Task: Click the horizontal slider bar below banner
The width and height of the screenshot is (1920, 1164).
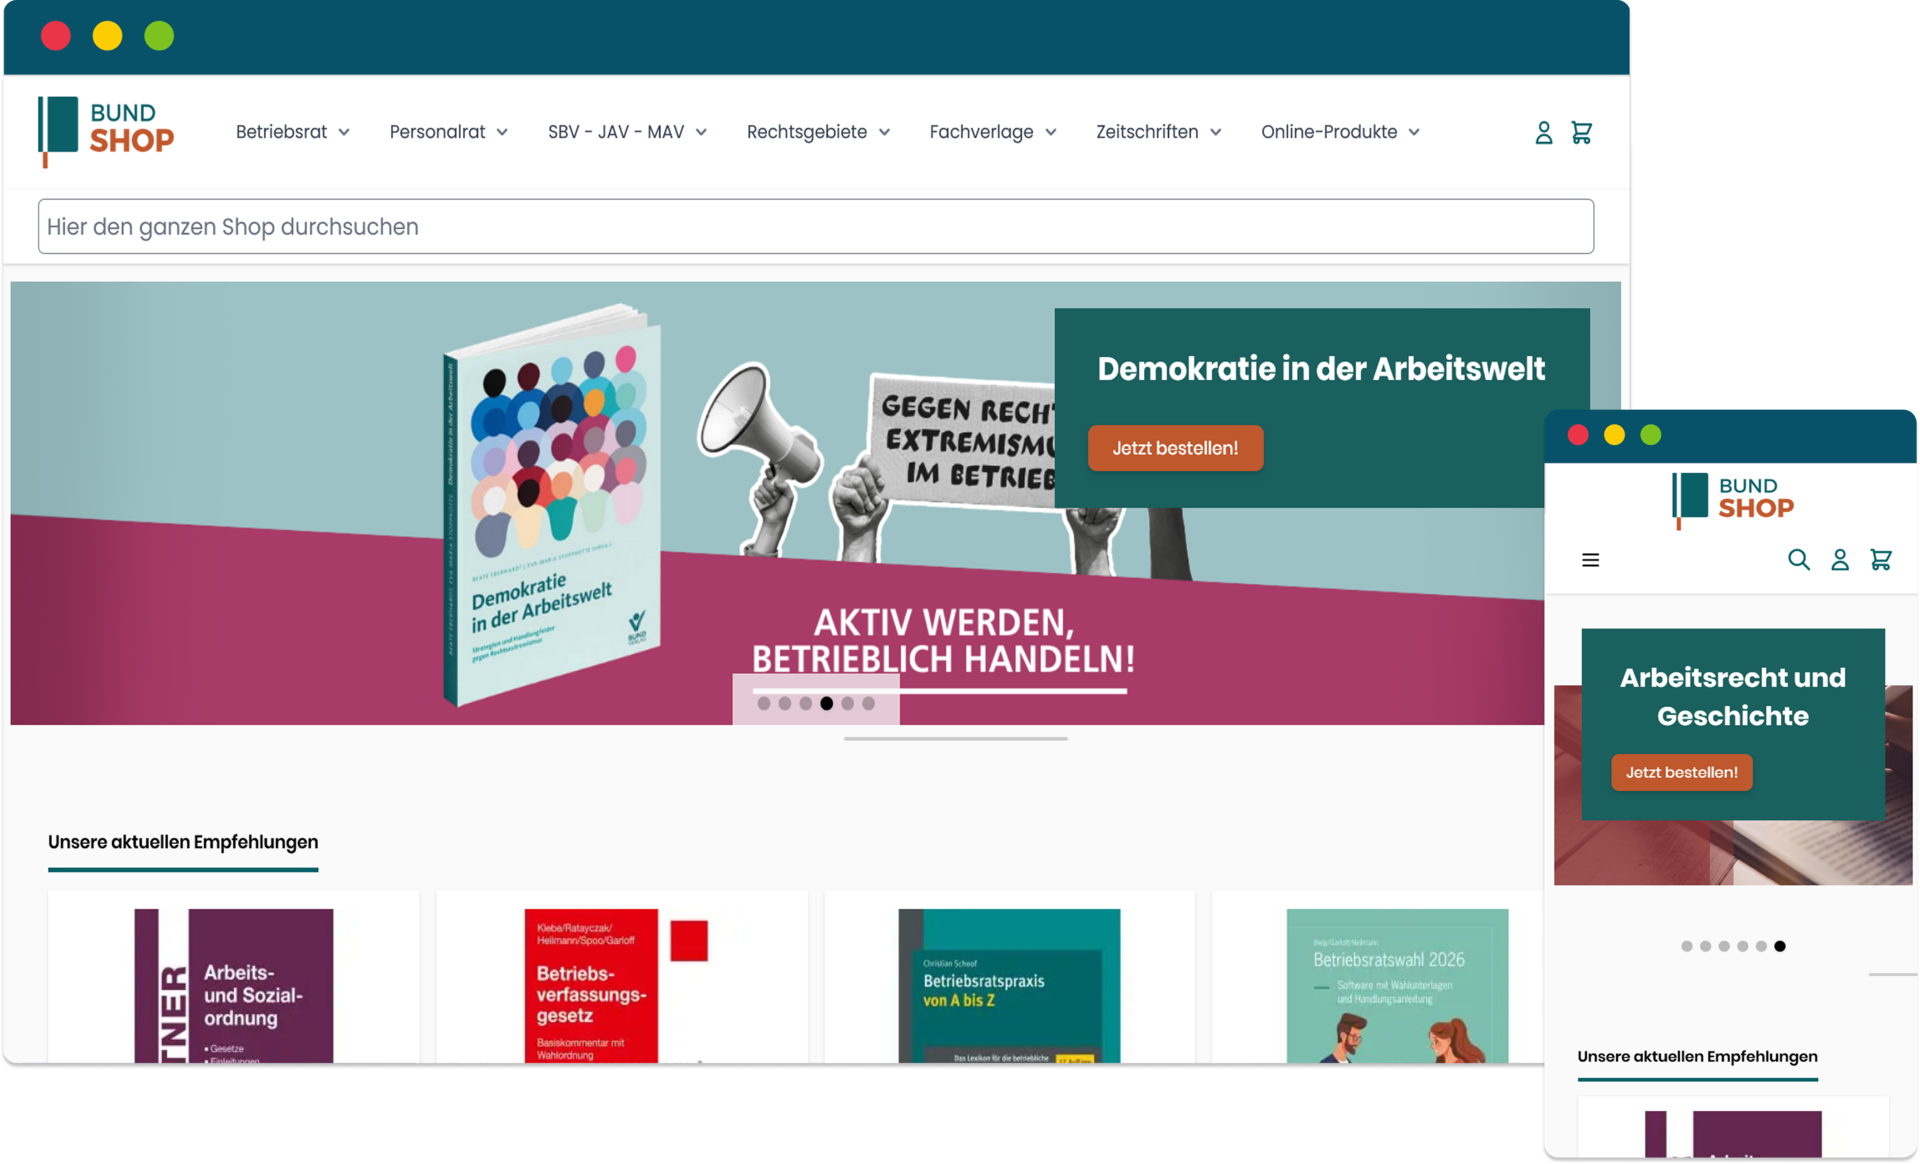Action: (x=955, y=739)
